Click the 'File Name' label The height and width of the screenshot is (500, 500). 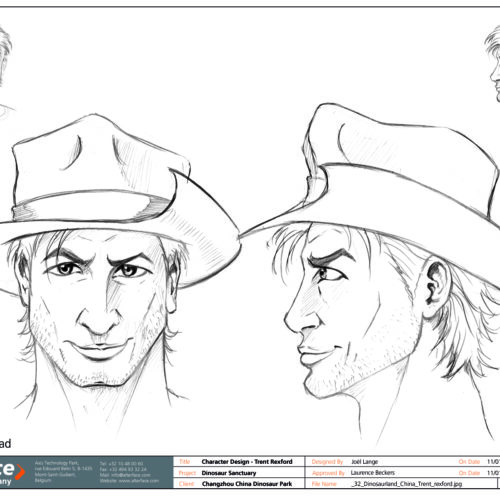click(324, 484)
